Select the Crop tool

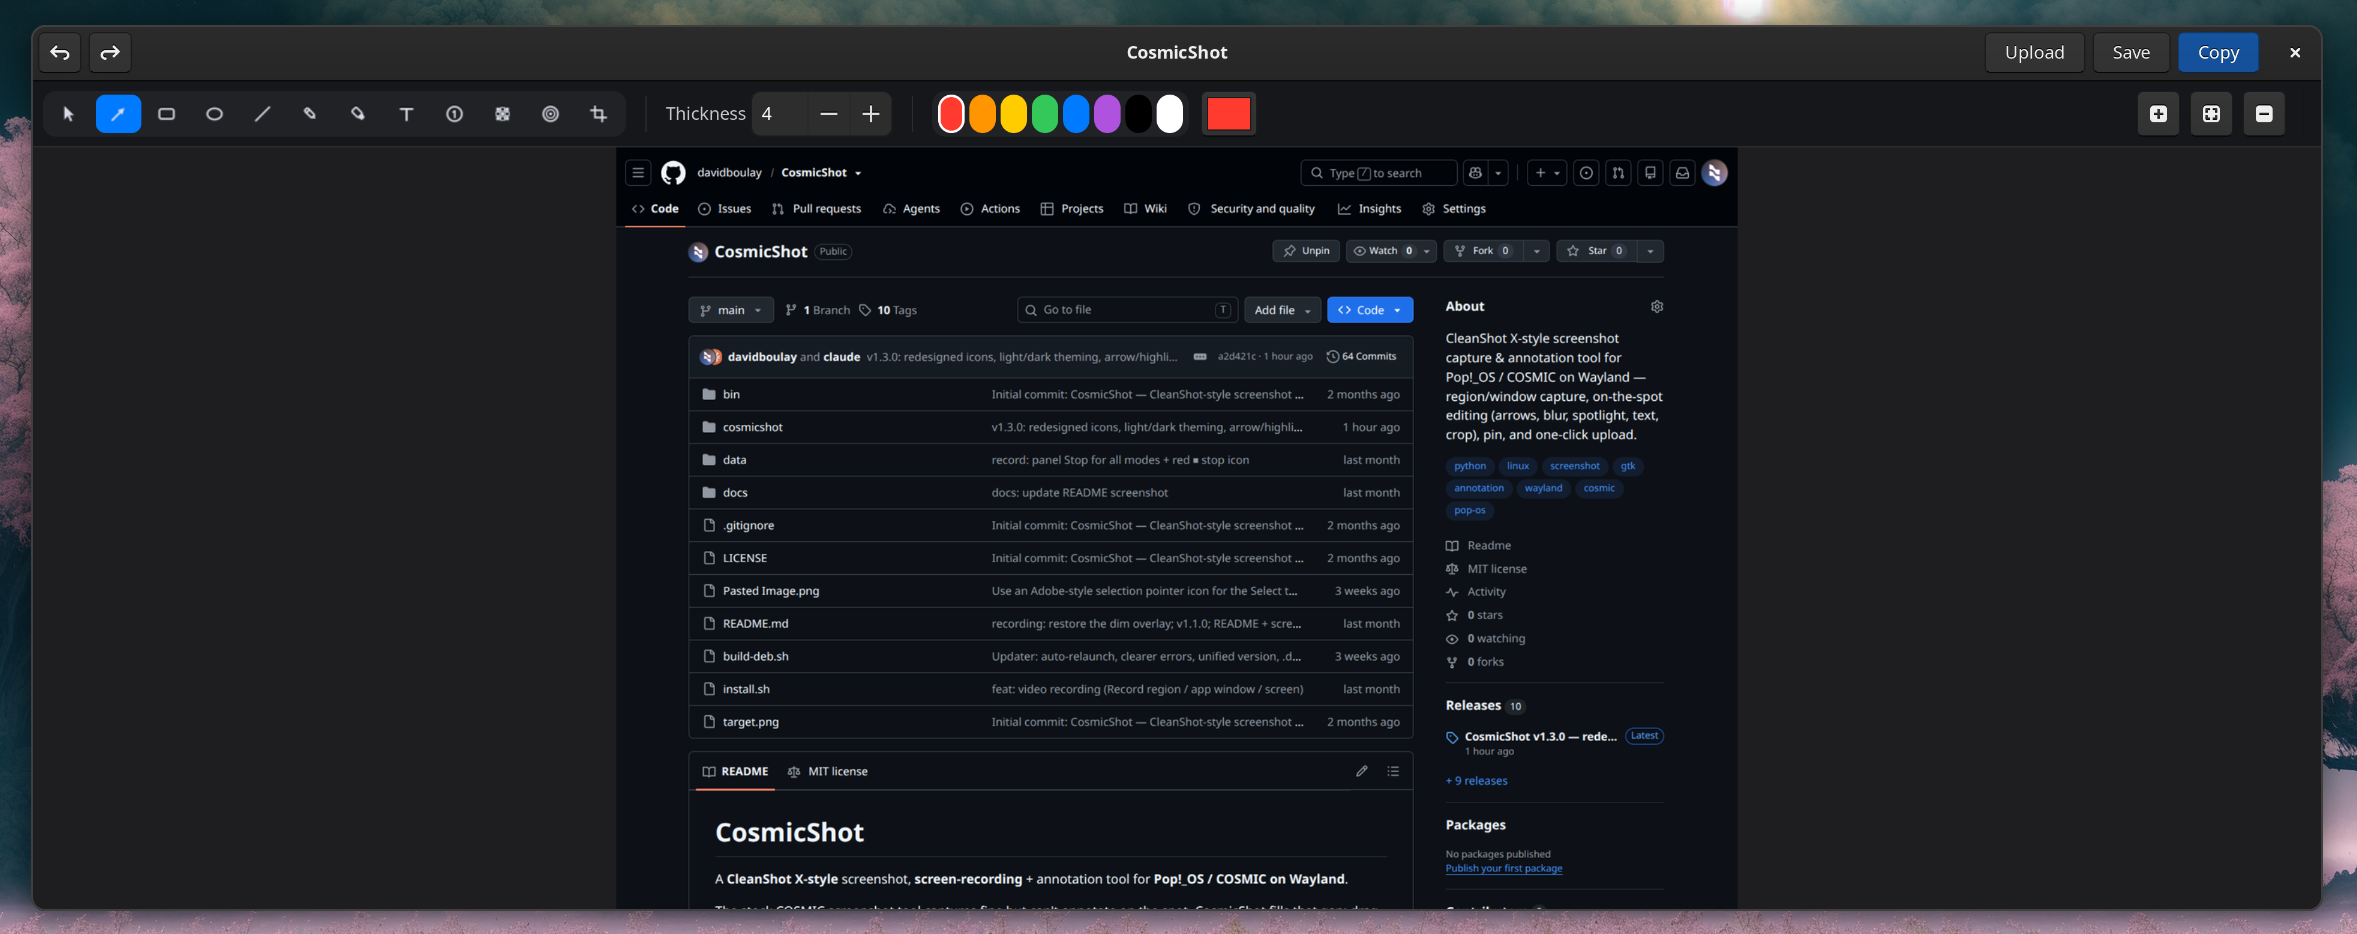[598, 114]
